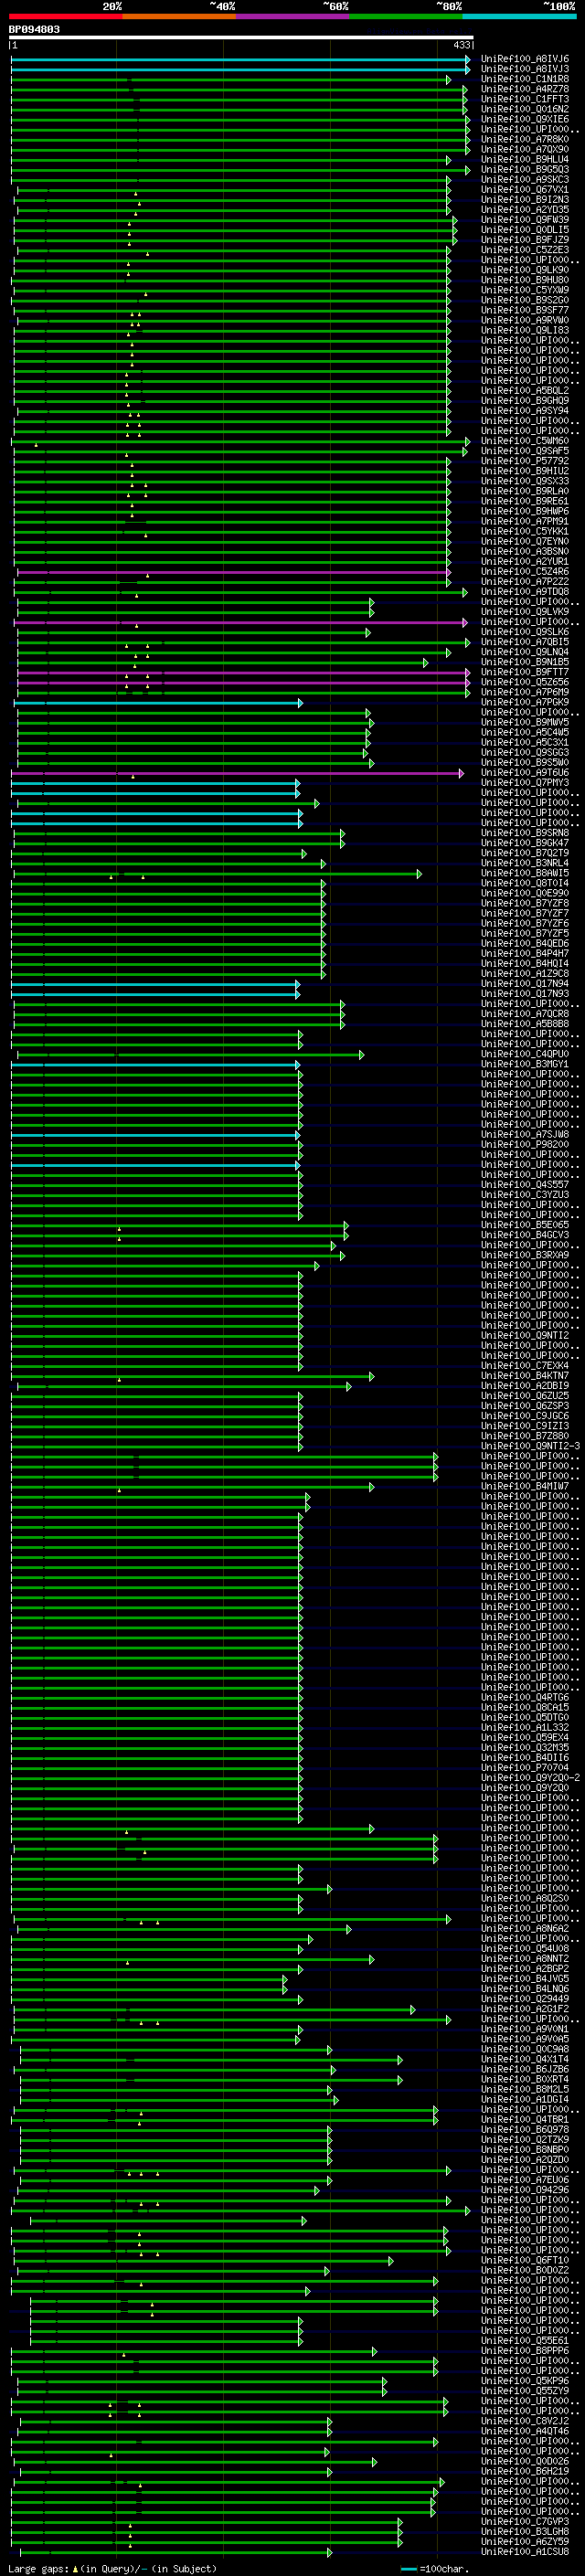This screenshot has height=2576, width=585.
Task: Click hit label UniRef100_Q4TBR1
Action: tap(525, 2120)
